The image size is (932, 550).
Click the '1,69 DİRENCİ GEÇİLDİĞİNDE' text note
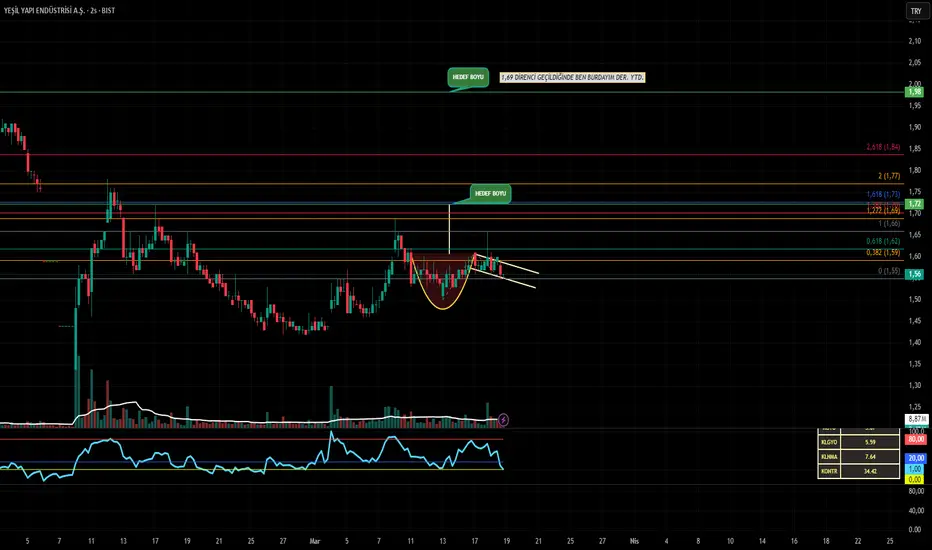pyautogui.click(x=572, y=77)
